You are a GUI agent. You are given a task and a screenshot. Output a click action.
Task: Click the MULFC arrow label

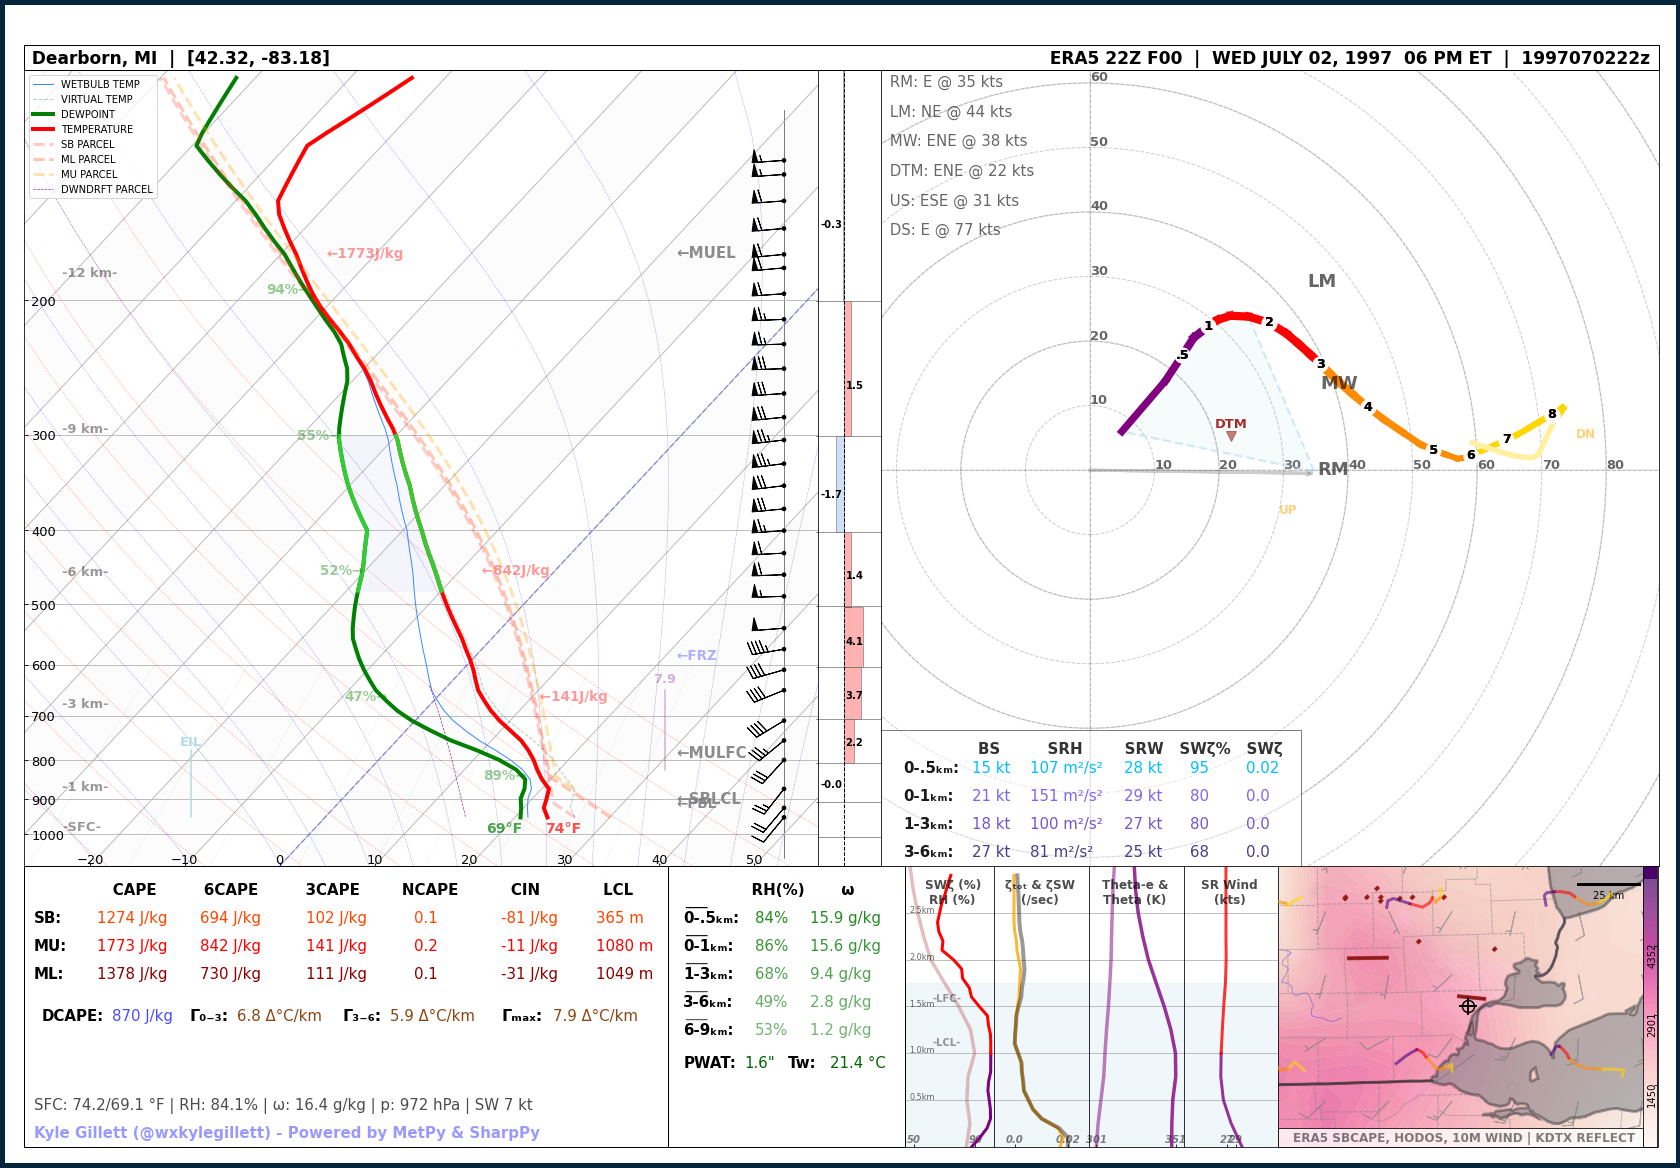[711, 753]
